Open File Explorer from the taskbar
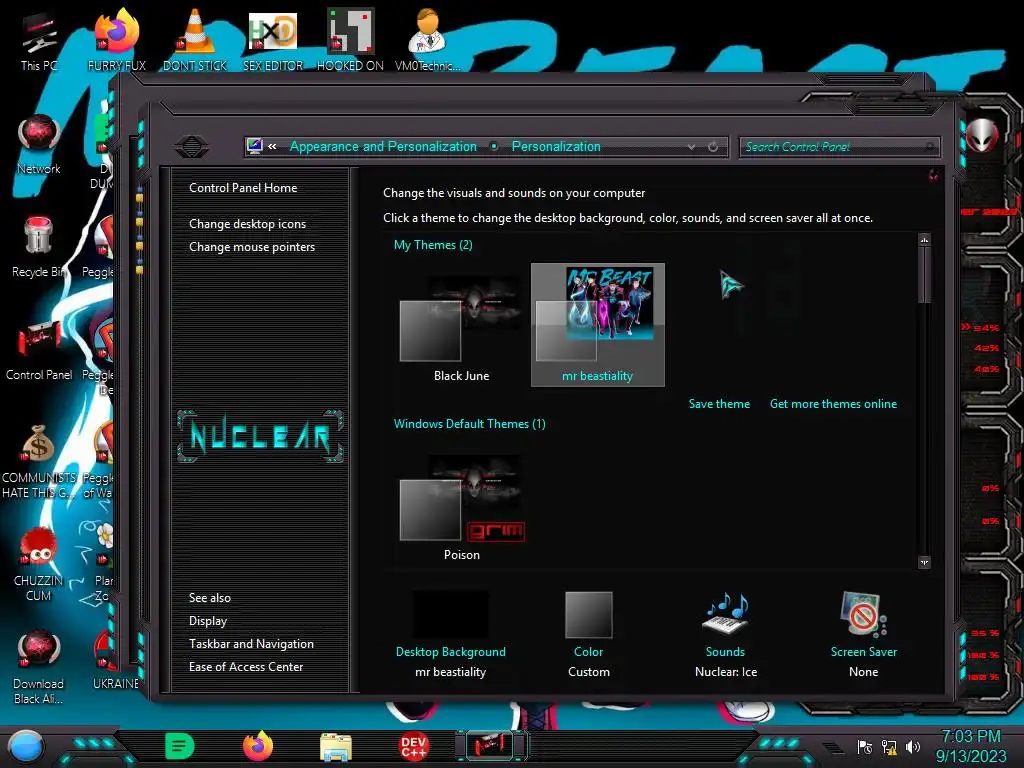The width and height of the screenshot is (1024, 768). coord(336,747)
